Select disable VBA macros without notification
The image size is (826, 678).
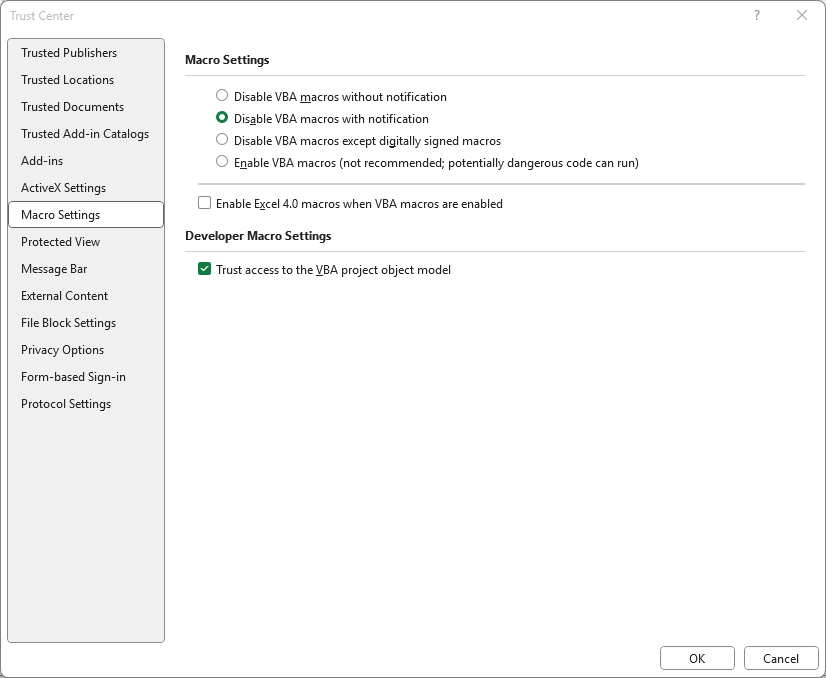tap(221, 96)
